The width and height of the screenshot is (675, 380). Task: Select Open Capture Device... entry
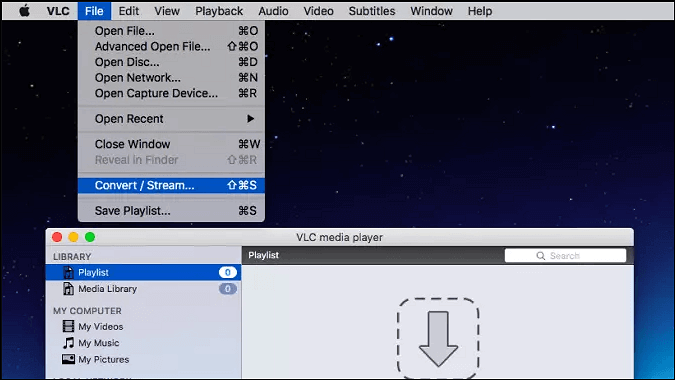(x=171, y=93)
